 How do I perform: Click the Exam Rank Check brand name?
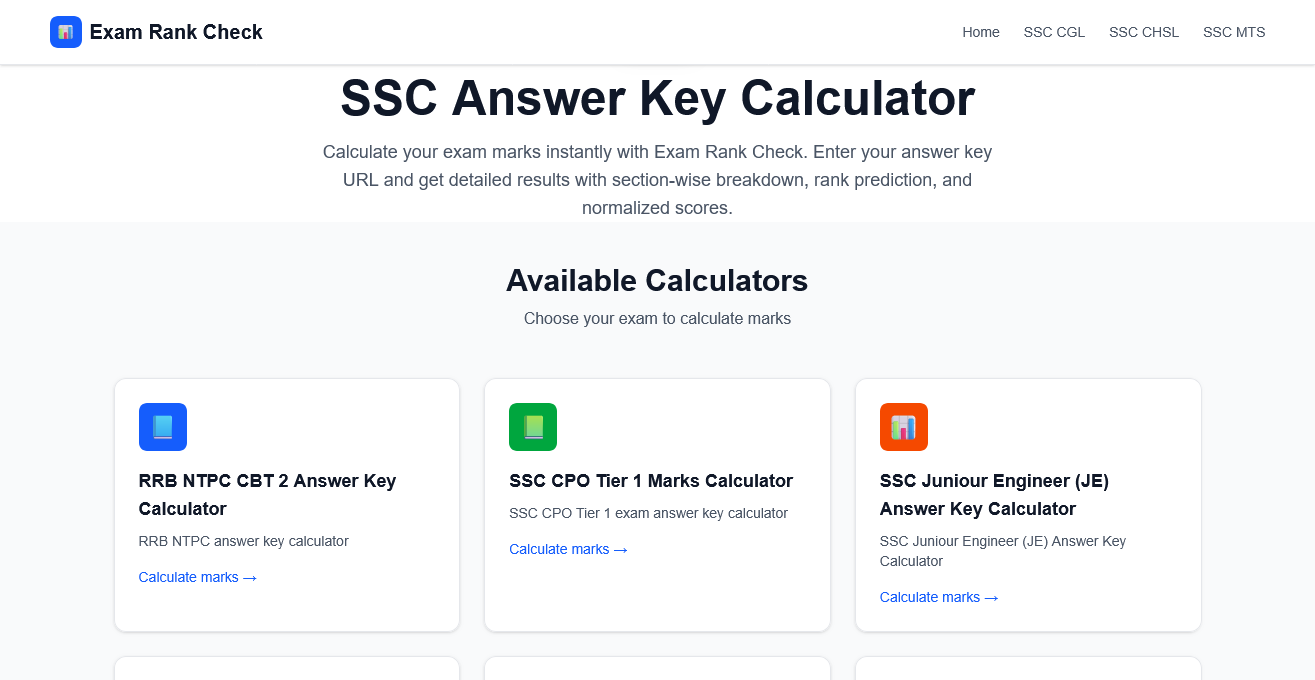pos(176,32)
